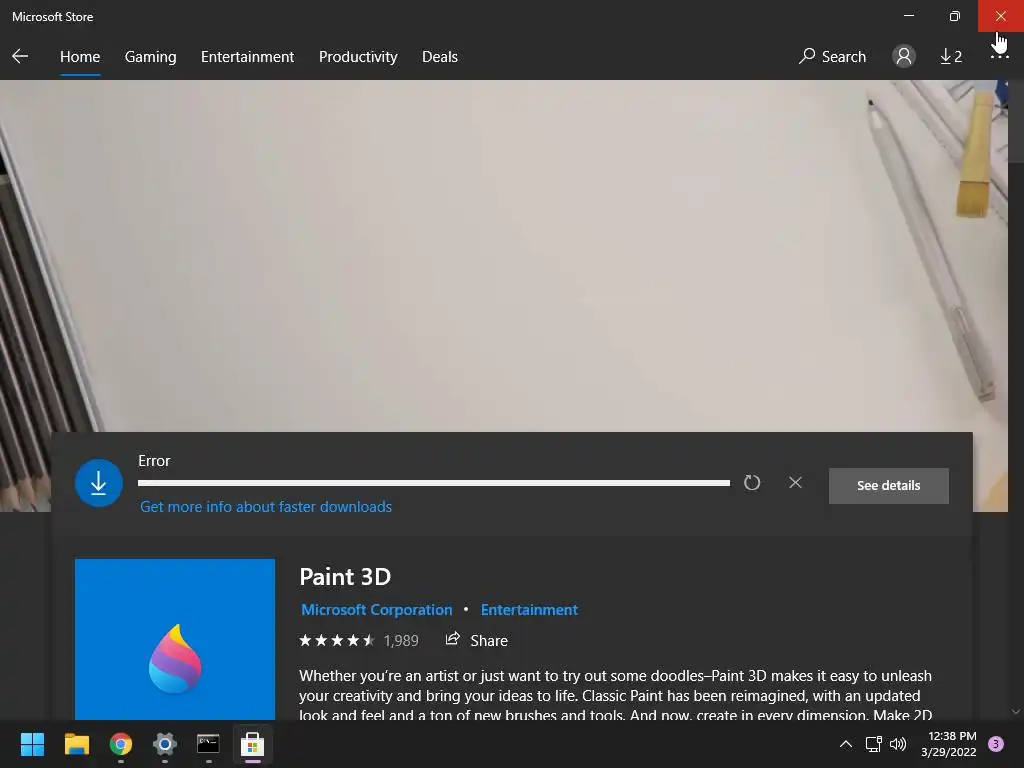The width and height of the screenshot is (1024, 768).
Task: Launch Chrome from the taskbar
Action: (121, 744)
